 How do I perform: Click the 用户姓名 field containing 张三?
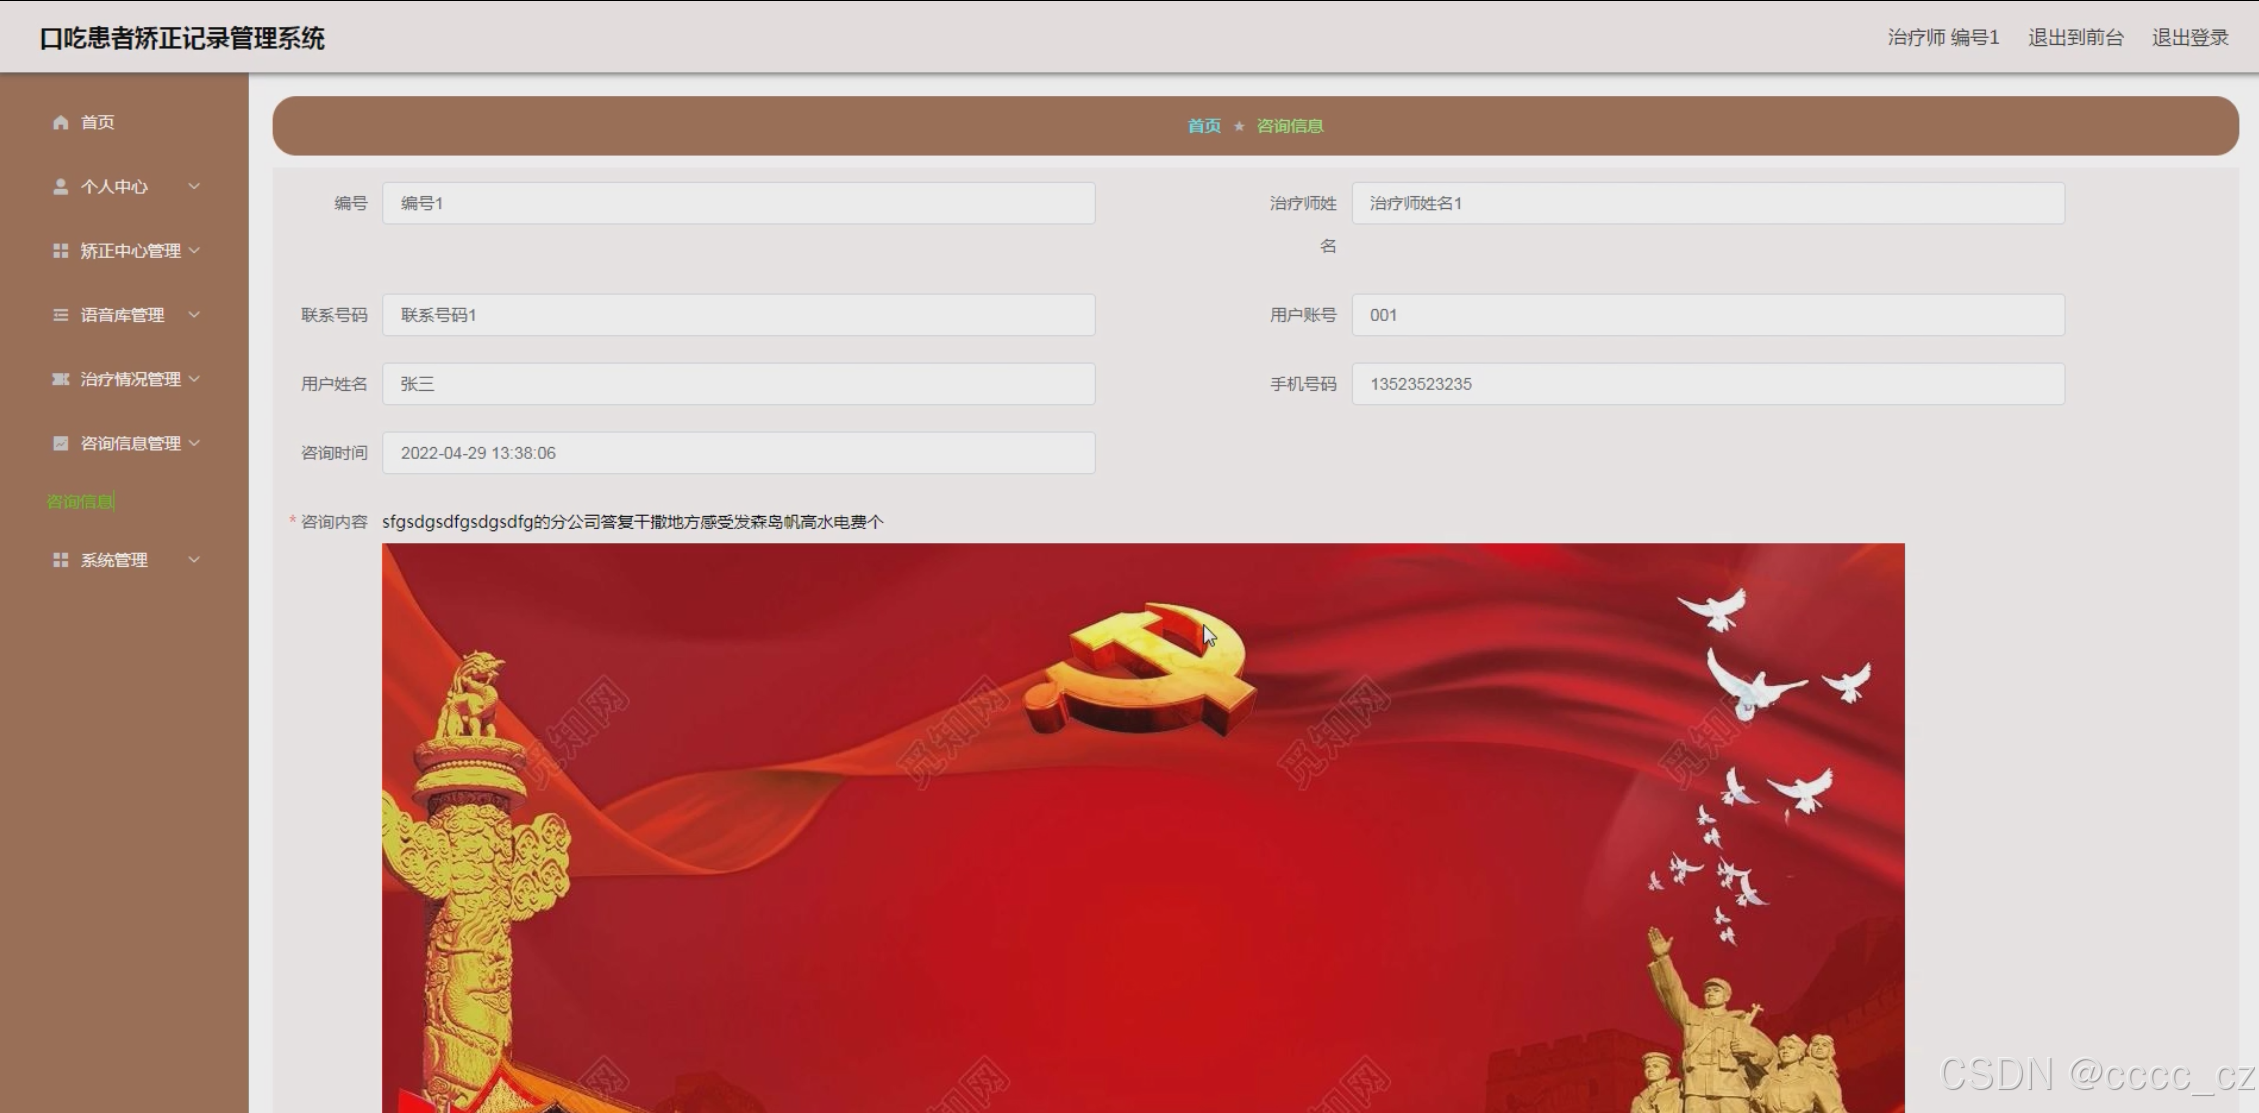click(x=738, y=384)
